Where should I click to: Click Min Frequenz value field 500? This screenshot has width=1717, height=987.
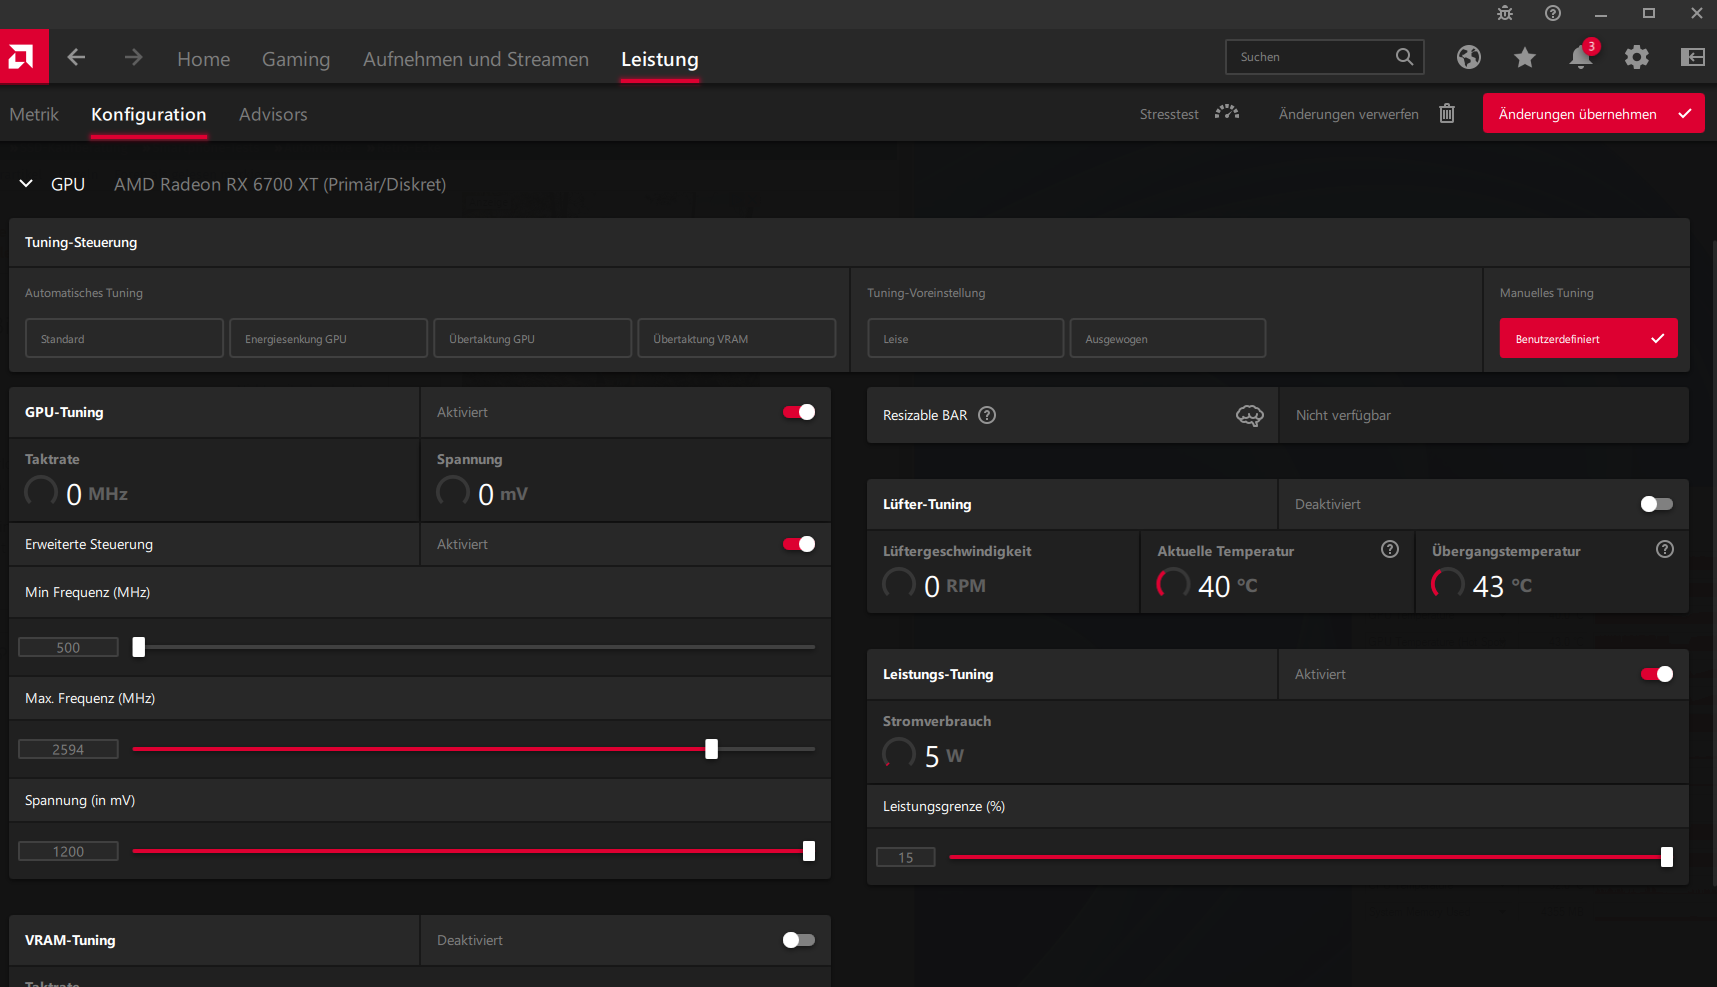pos(68,647)
